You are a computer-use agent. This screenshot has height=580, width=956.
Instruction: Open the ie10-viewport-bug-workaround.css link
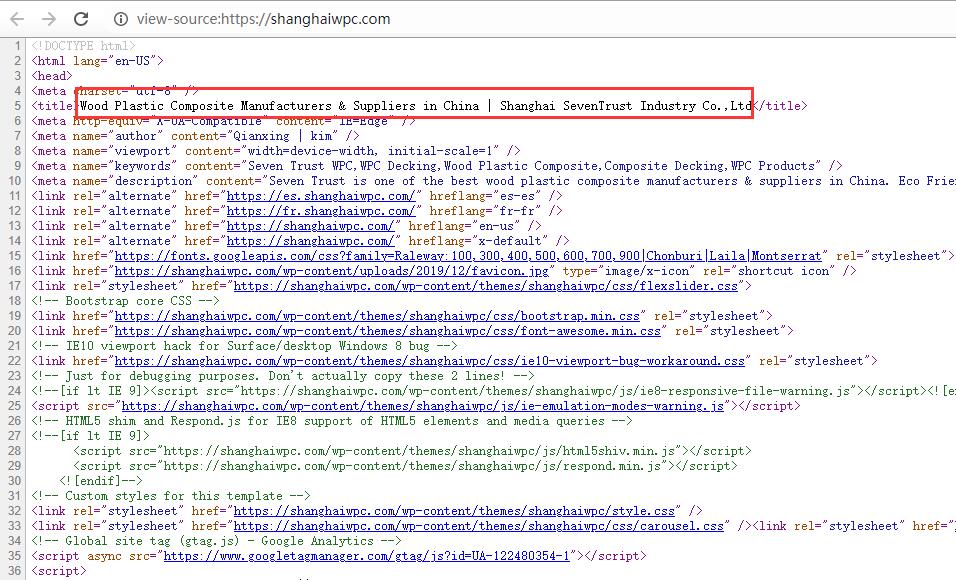coord(429,361)
